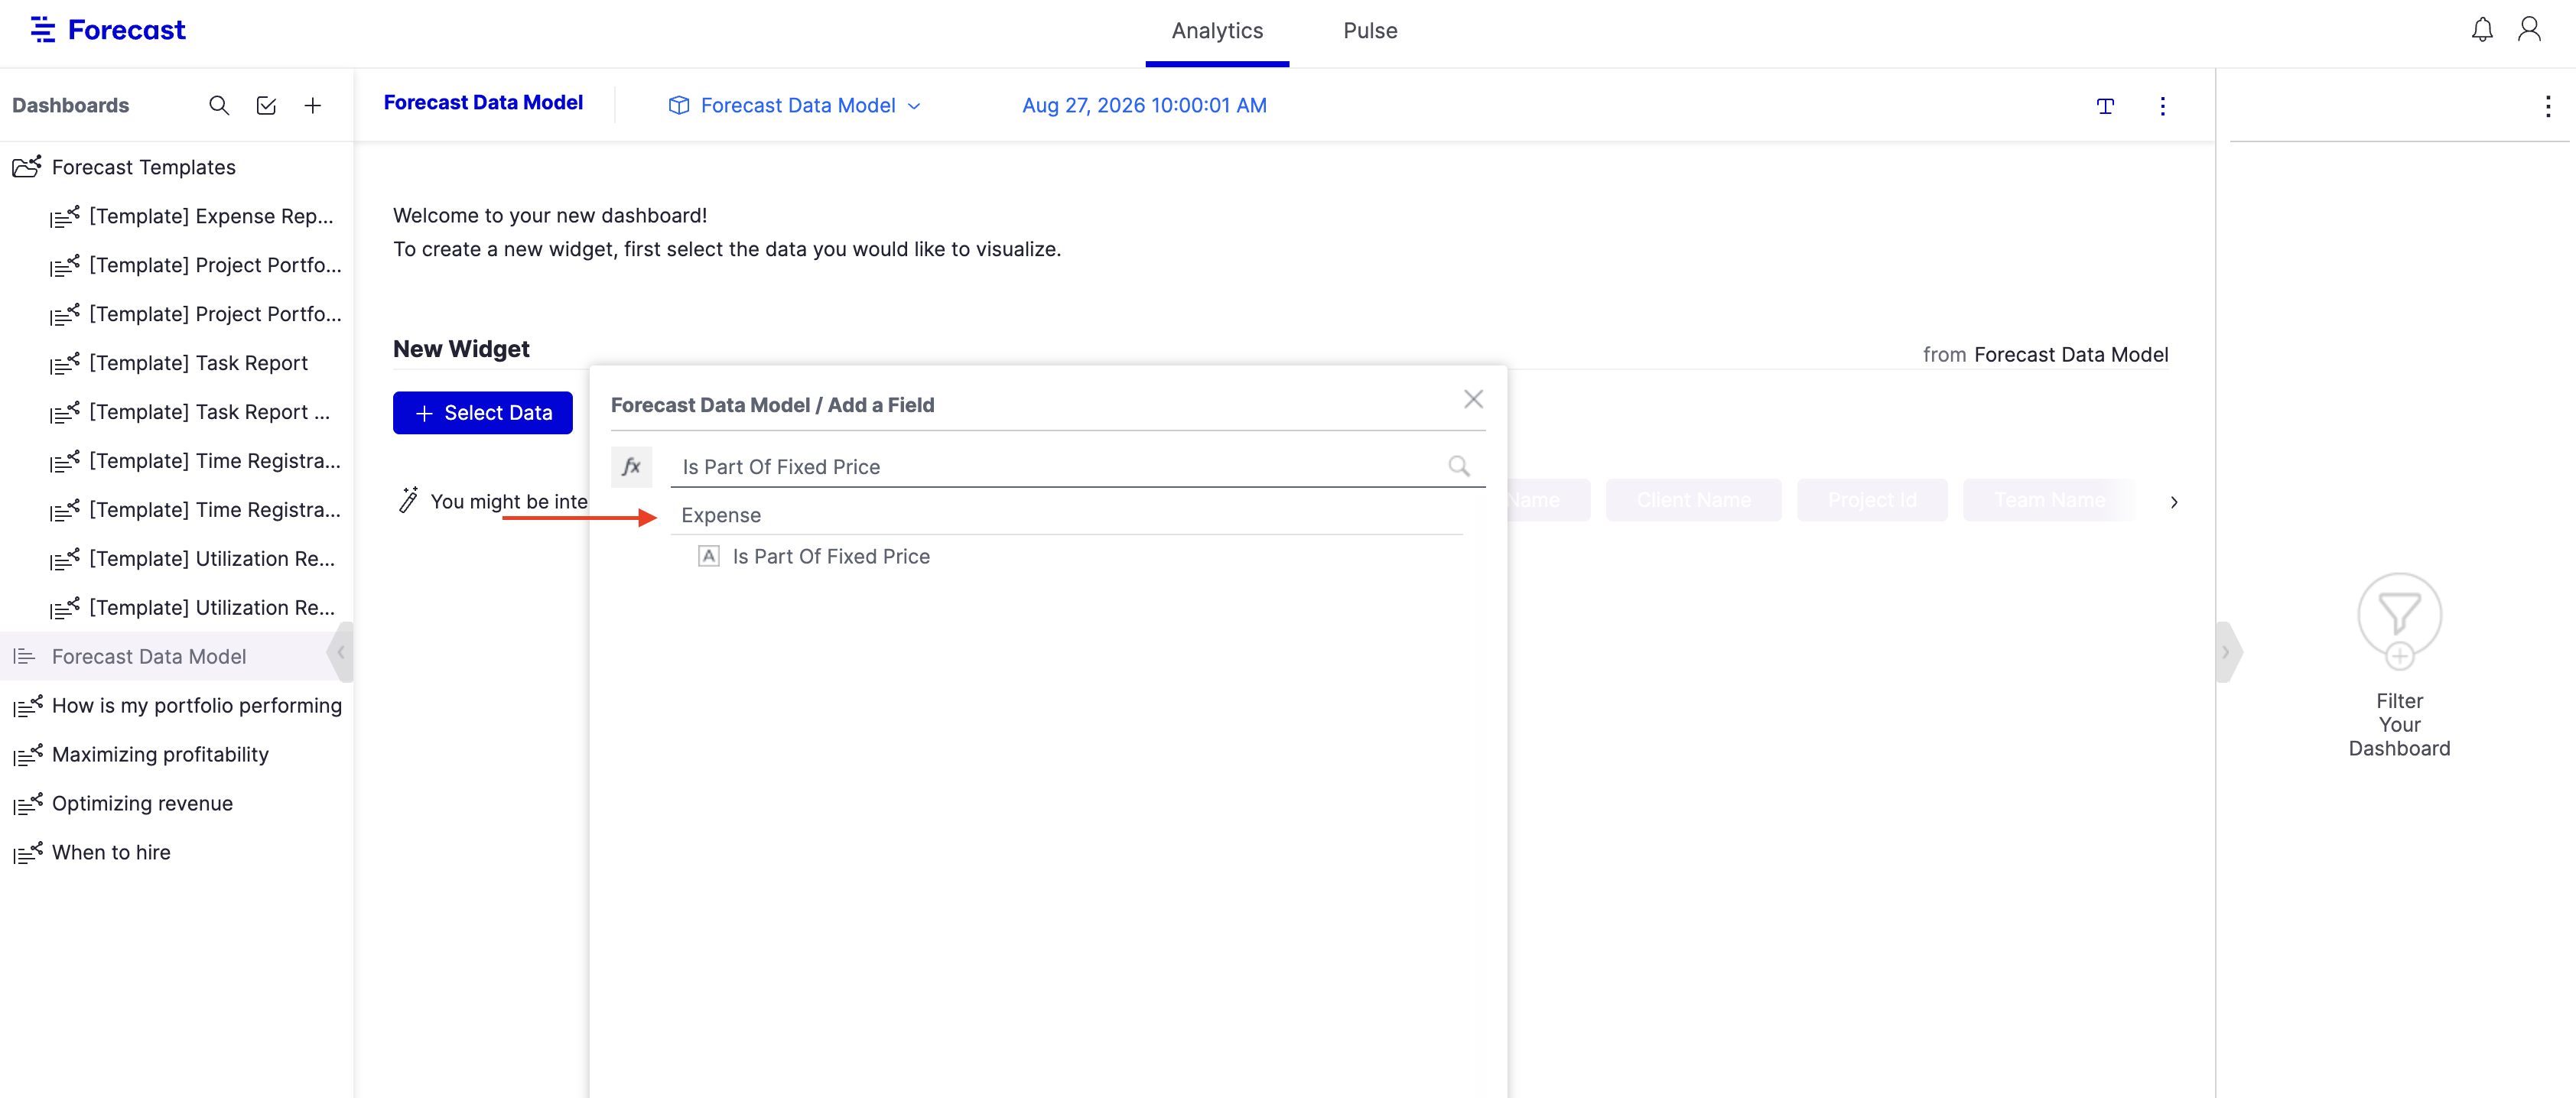Click the data model cube icon
The height and width of the screenshot is (1098, 2576).
coord(679,105)
